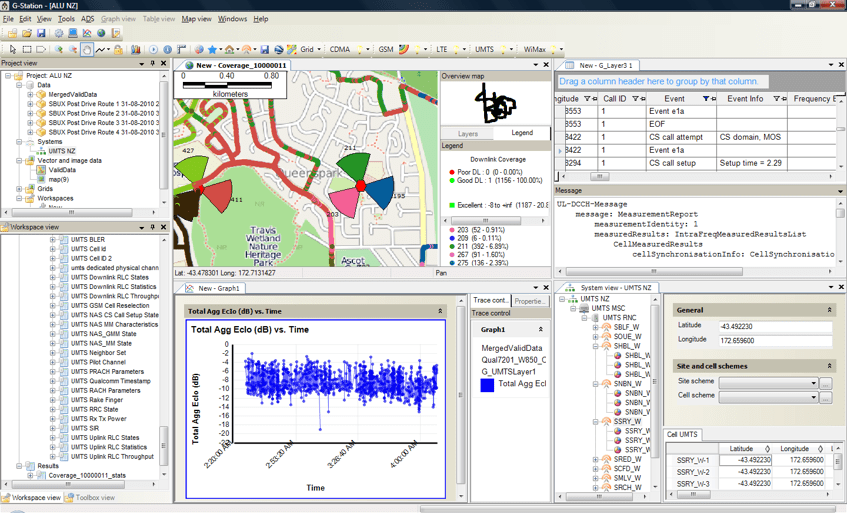Expand the SBLF_W node in System view
Screen dimensions: 847x513
tap(595, 327)
